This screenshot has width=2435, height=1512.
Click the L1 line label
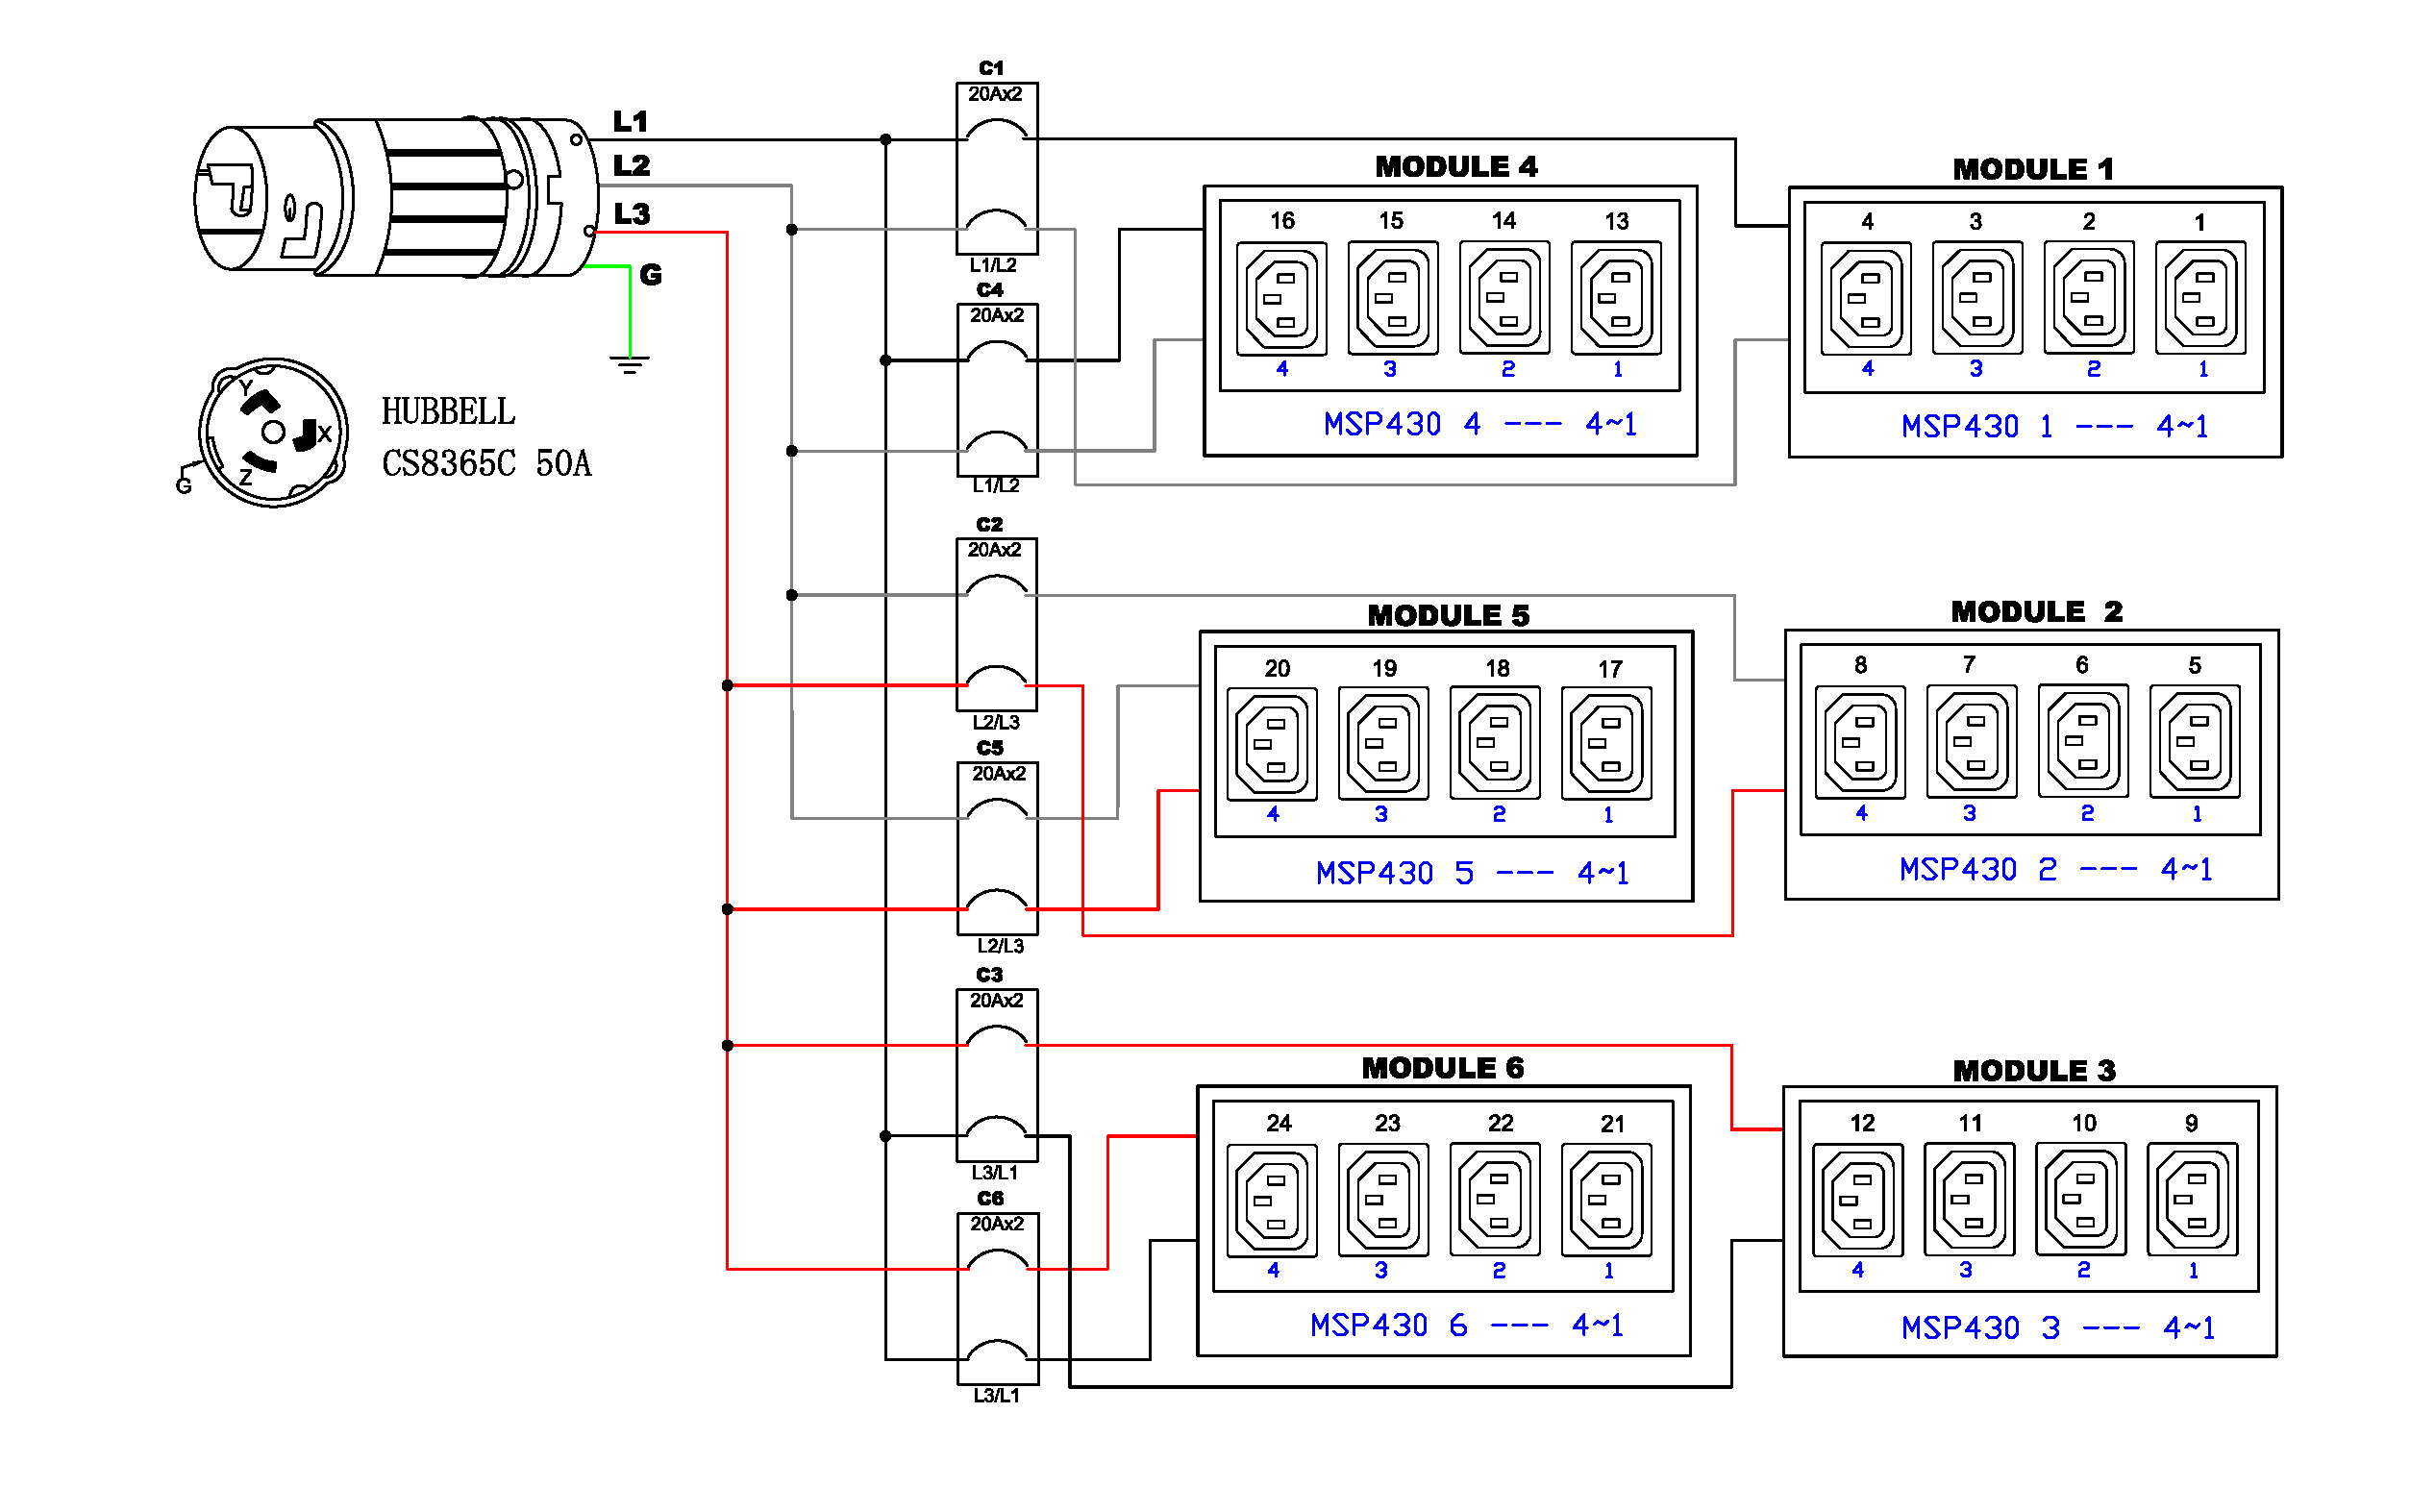[x=630, y=122]
